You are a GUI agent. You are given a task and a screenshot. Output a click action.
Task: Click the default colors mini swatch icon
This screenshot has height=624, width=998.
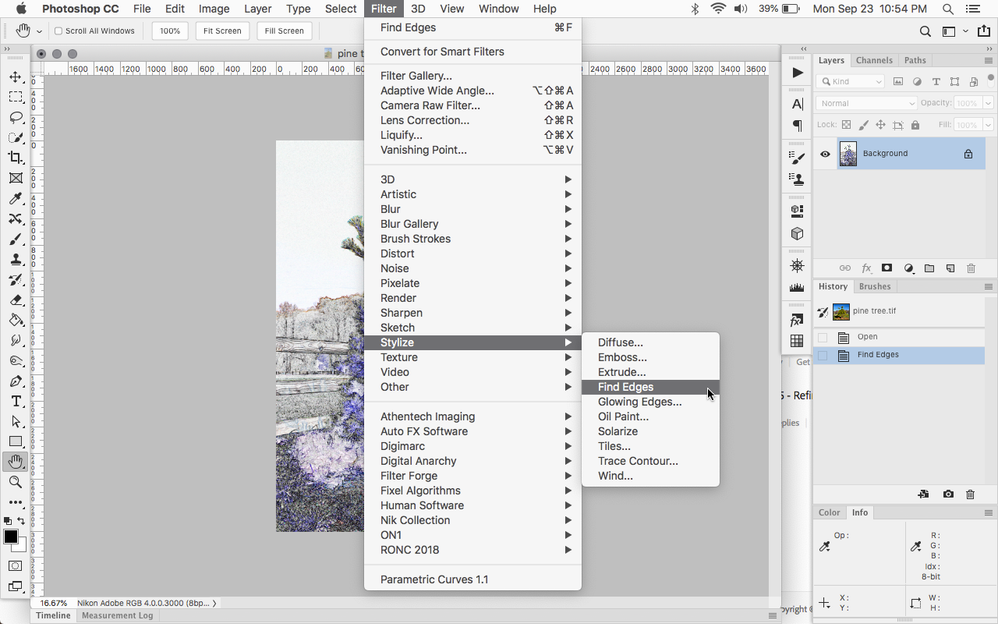8,521
